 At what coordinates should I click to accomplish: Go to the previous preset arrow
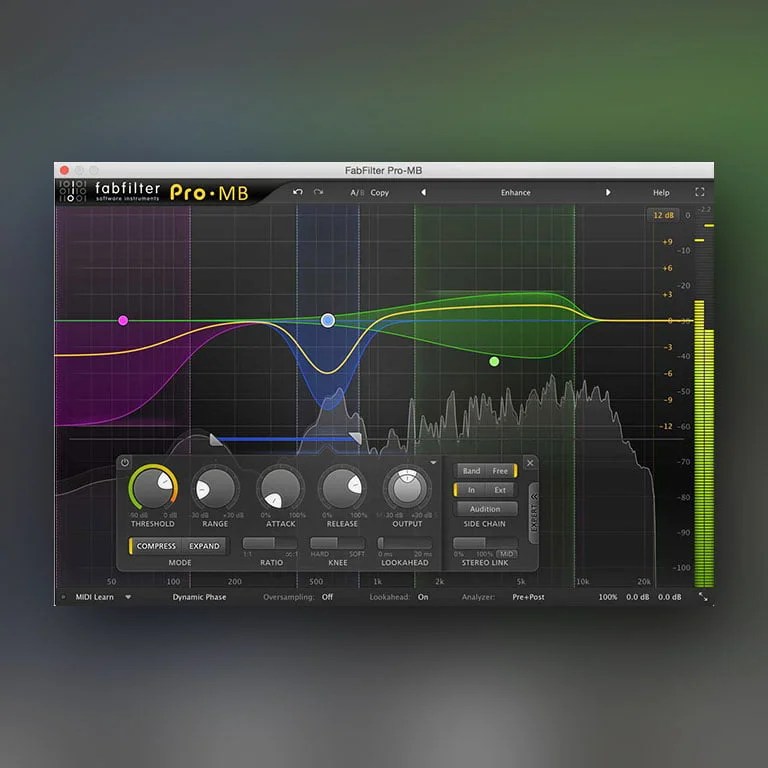point(424,192)
